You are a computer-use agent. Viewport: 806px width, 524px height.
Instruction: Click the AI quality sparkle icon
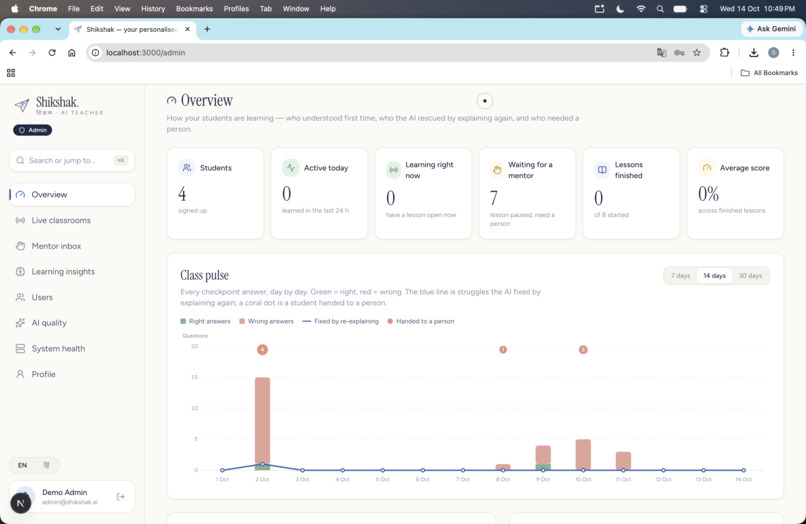coord(20,323)
